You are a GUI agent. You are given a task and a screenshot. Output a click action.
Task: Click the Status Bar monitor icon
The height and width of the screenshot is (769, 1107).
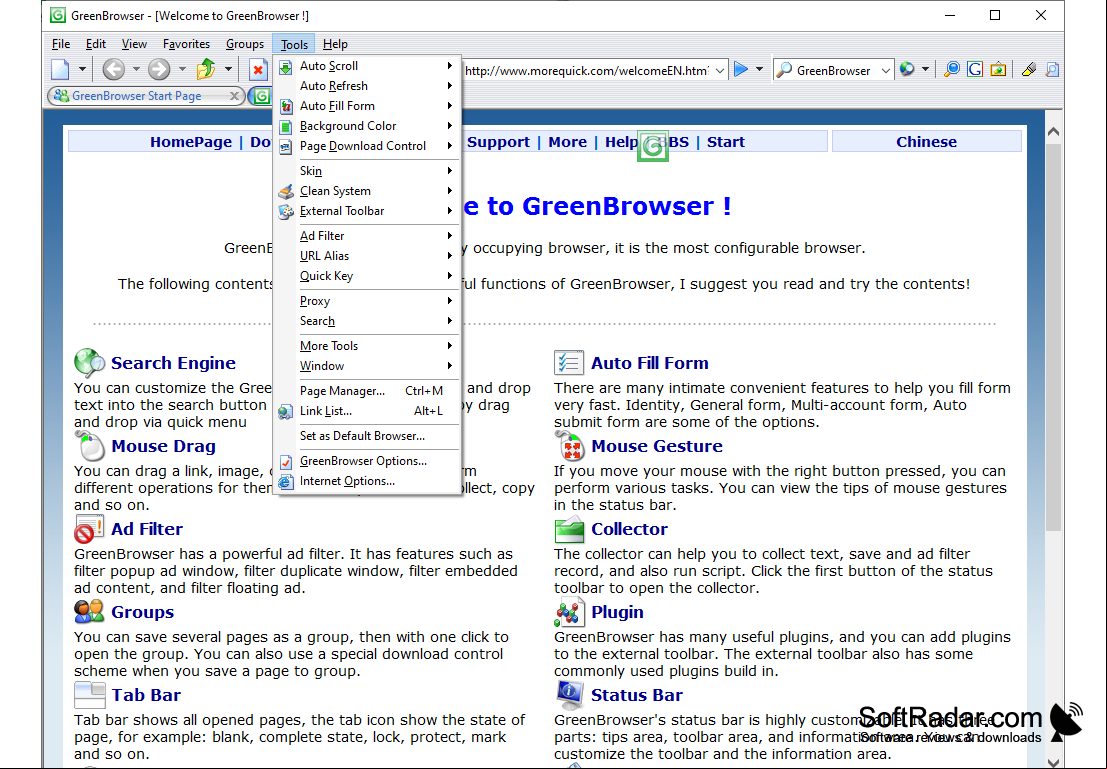click(x=570, y=694)
